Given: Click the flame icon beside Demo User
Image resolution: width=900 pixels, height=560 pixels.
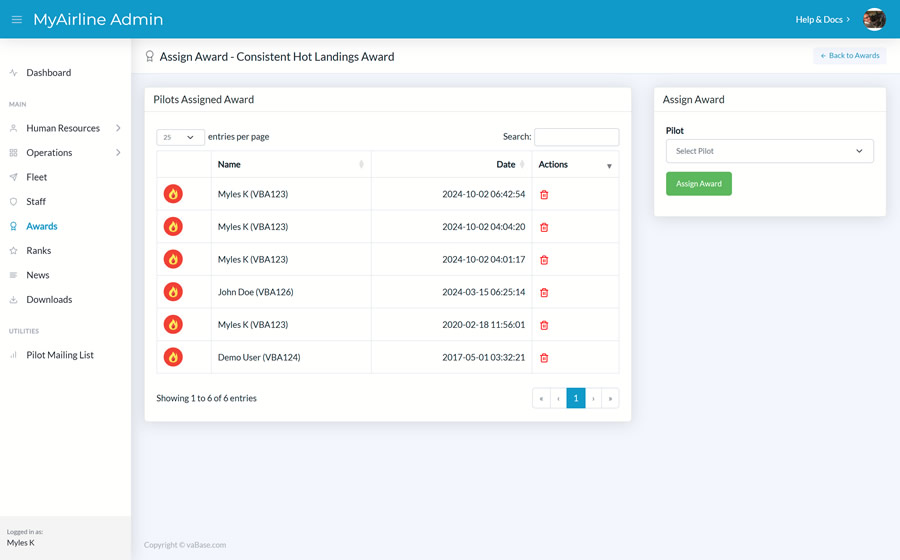Looking at the screenshot, I should click(173, 357).
